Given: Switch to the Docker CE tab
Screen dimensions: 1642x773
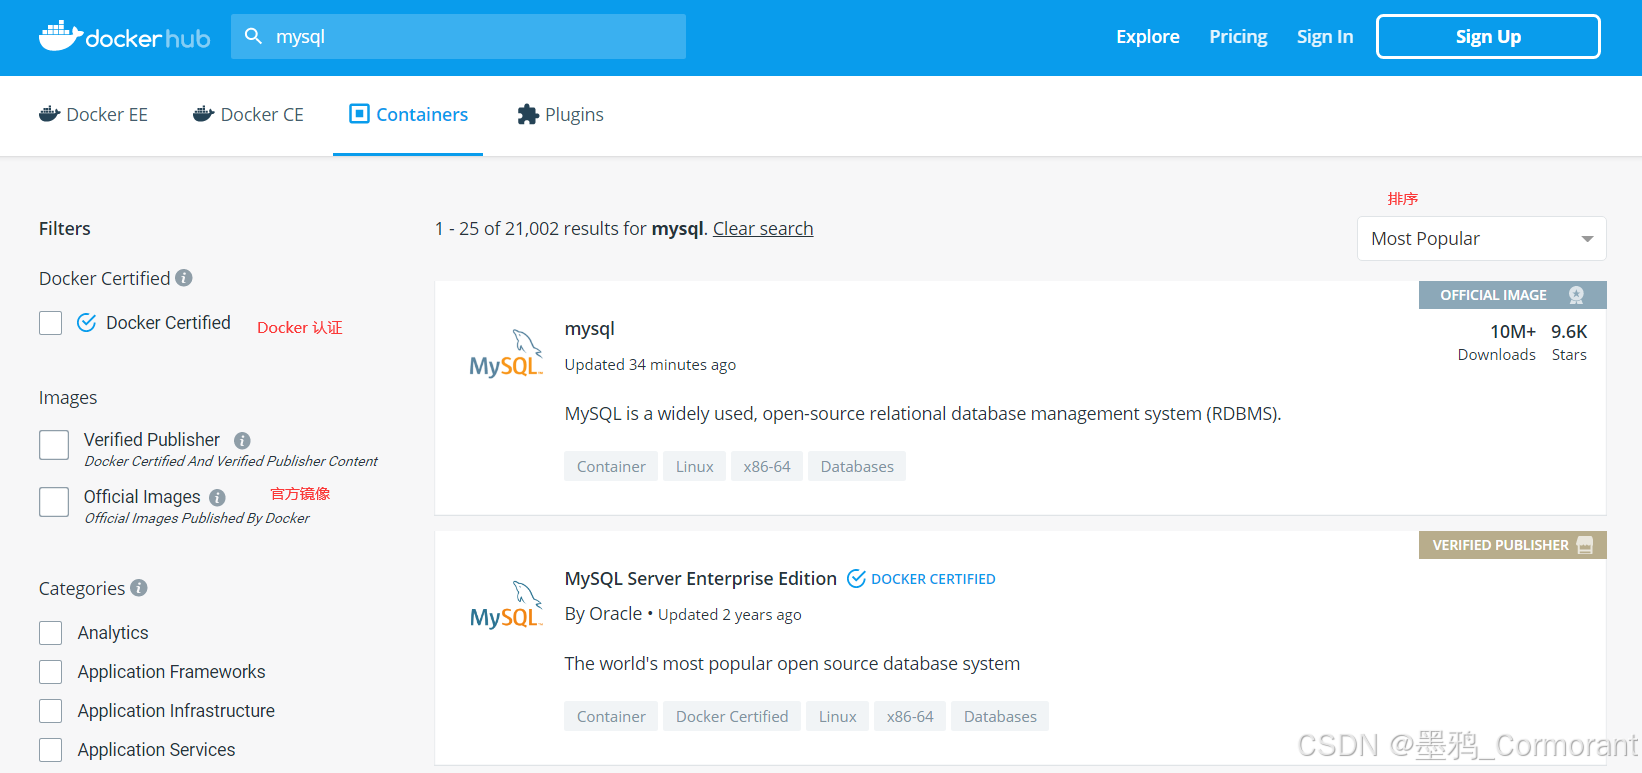Looking at the screenshot, I should click(248, 115).
